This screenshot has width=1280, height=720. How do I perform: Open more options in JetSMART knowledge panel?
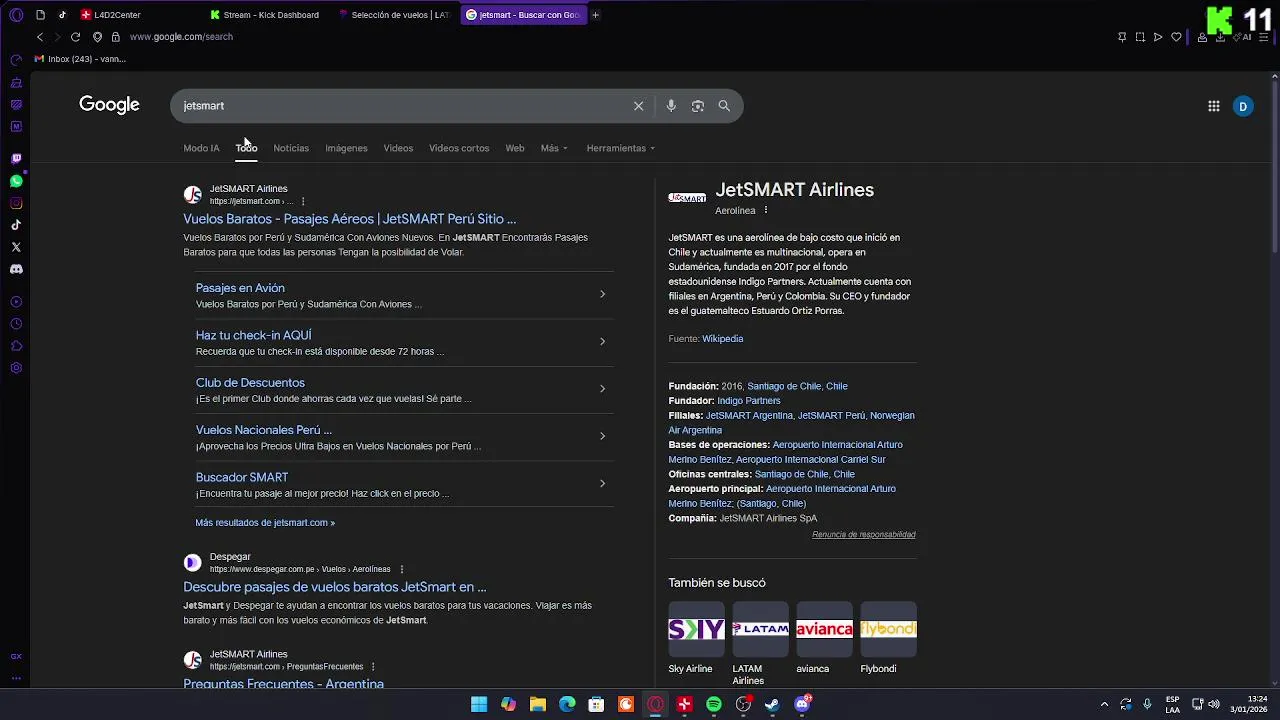coord(766,210)
